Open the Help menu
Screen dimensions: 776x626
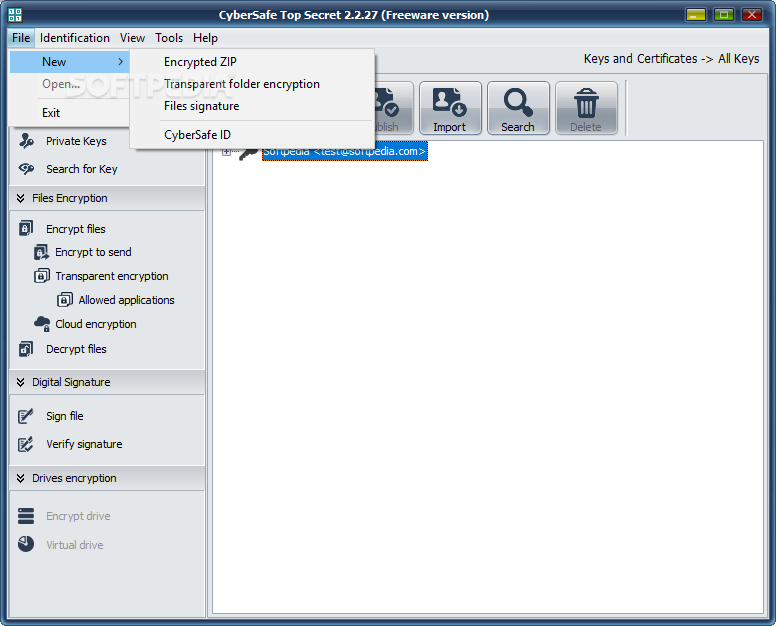click(205, 38)
